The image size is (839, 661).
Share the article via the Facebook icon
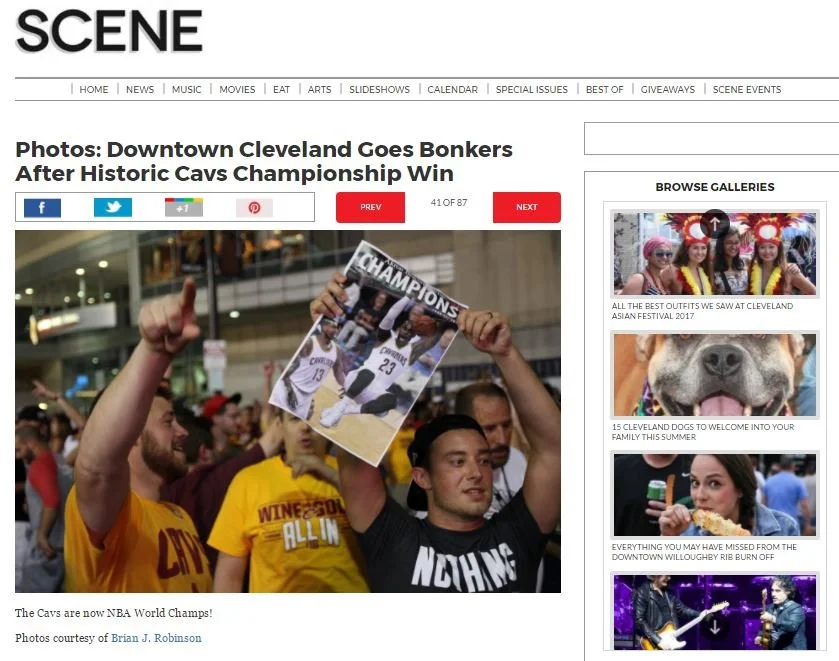point(42,208)
